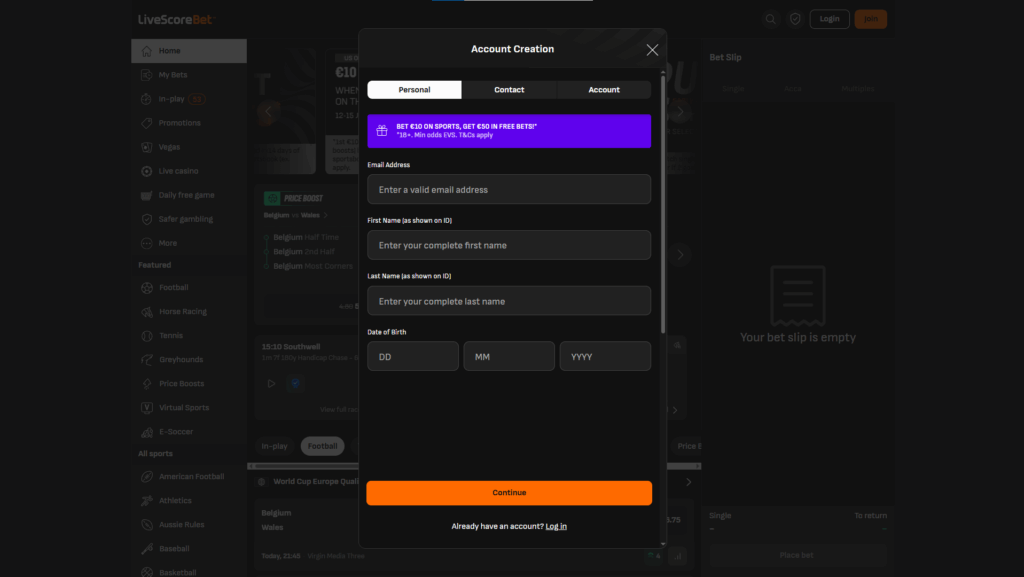Open the Daily free game icon
Image resolution: width=1024 pixels, height=577 pixels.
coord(147,195)
